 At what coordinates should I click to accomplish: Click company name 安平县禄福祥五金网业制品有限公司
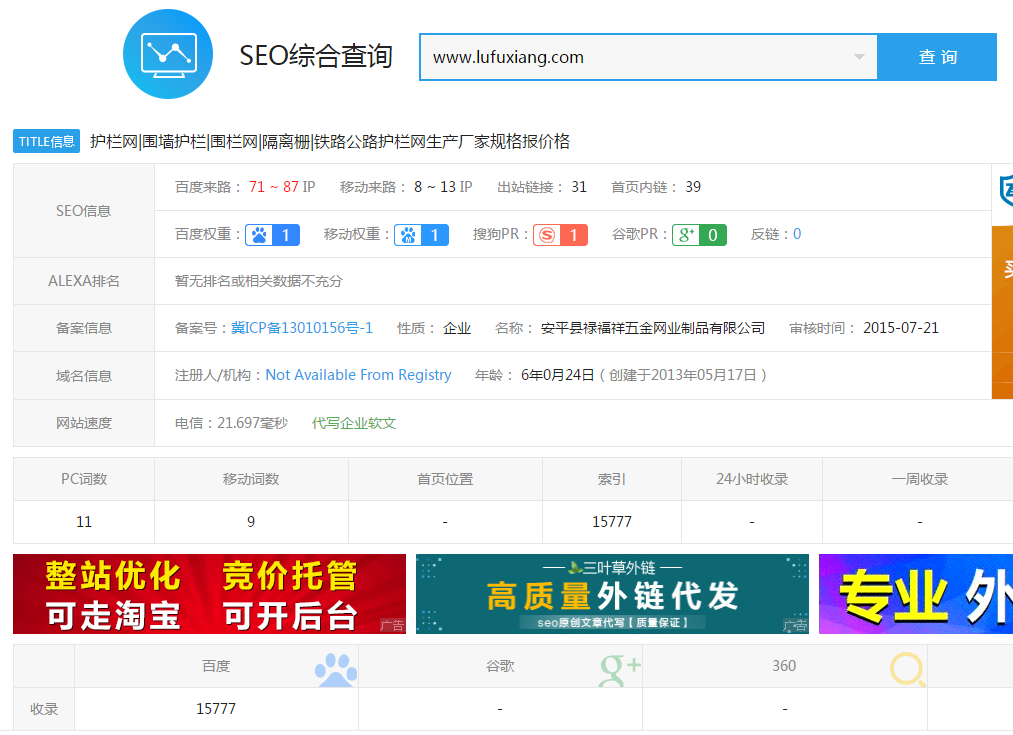pyautogui.click(x=653, y=328)
